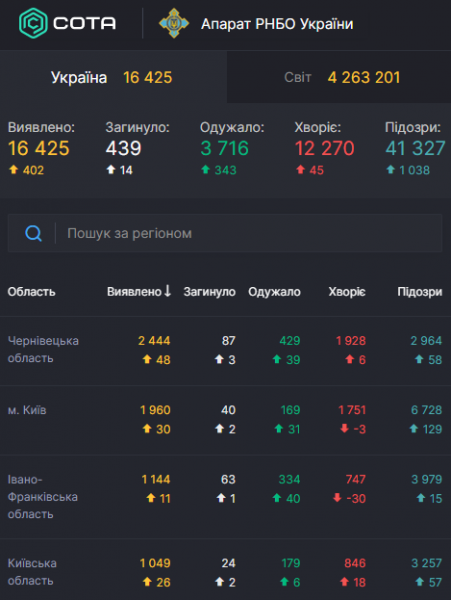
Task: Click the green up arrow beside 343
Action: tap(205, 169)
